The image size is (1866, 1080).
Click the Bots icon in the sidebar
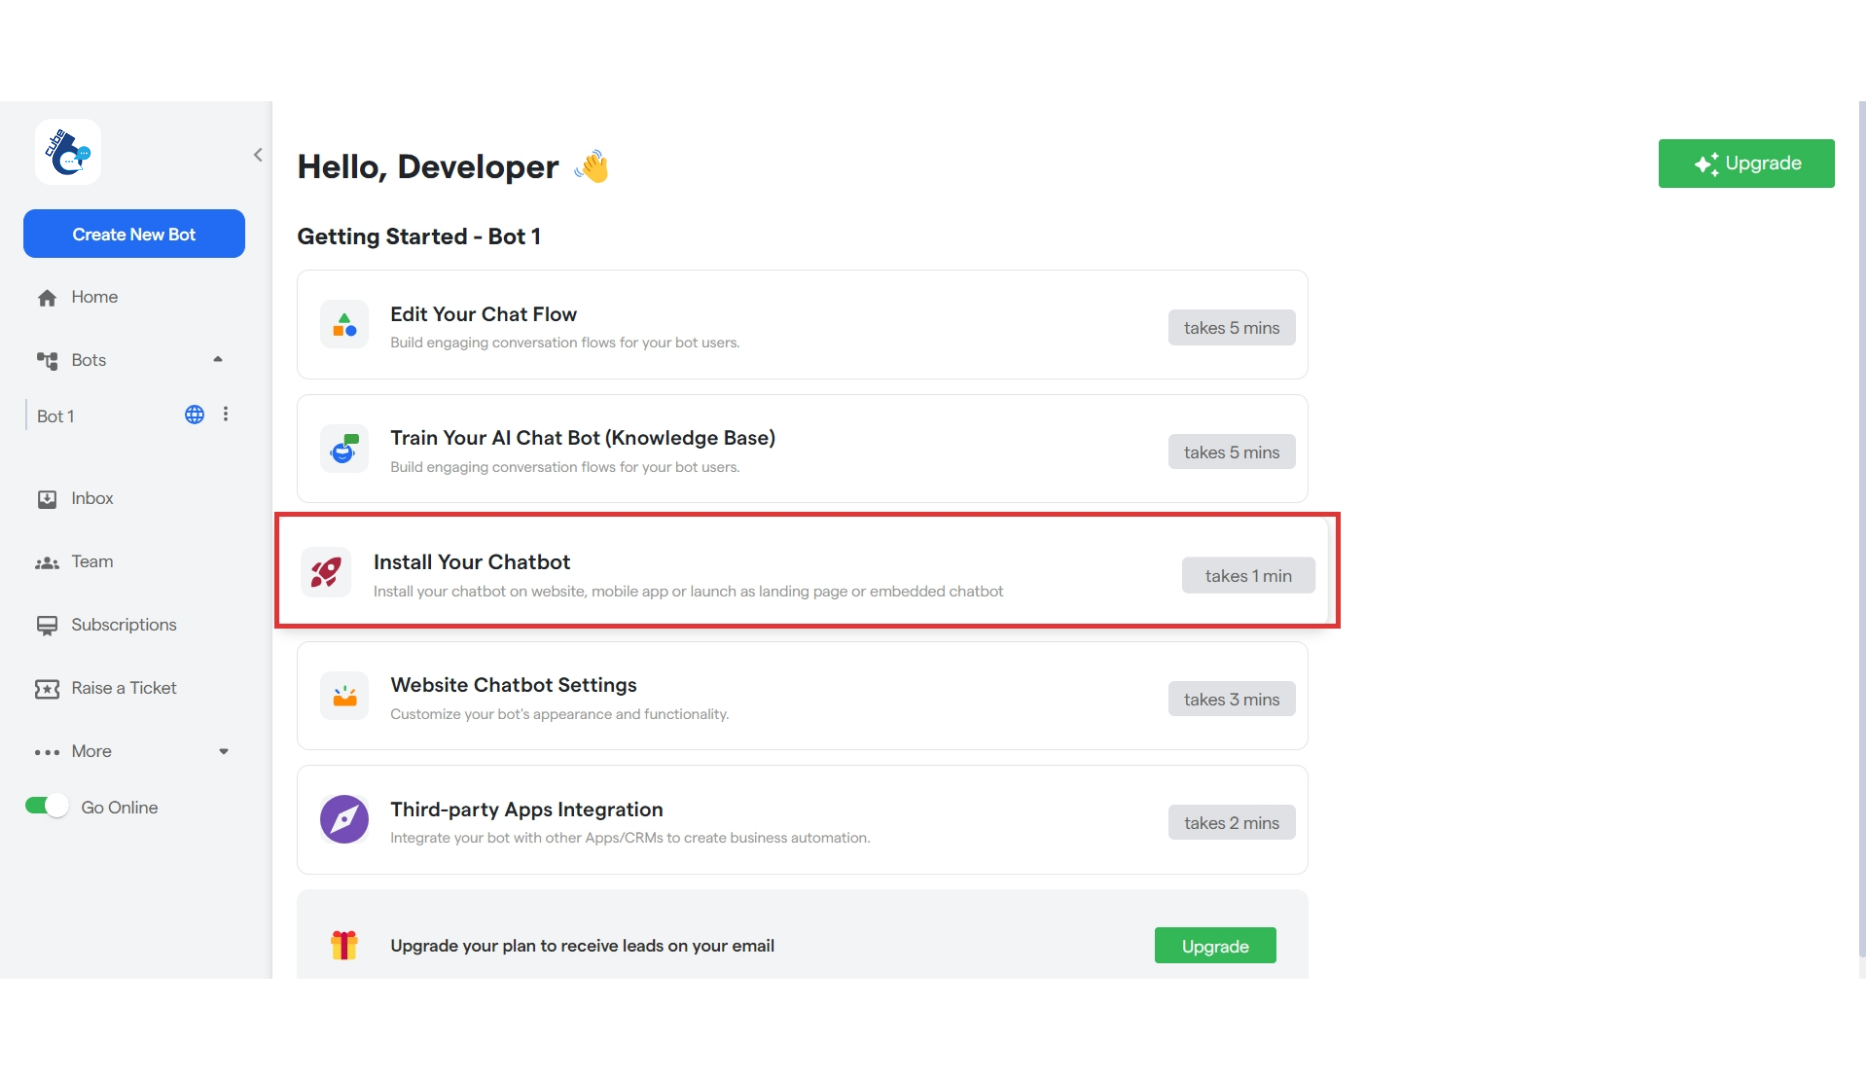[47, 360]
